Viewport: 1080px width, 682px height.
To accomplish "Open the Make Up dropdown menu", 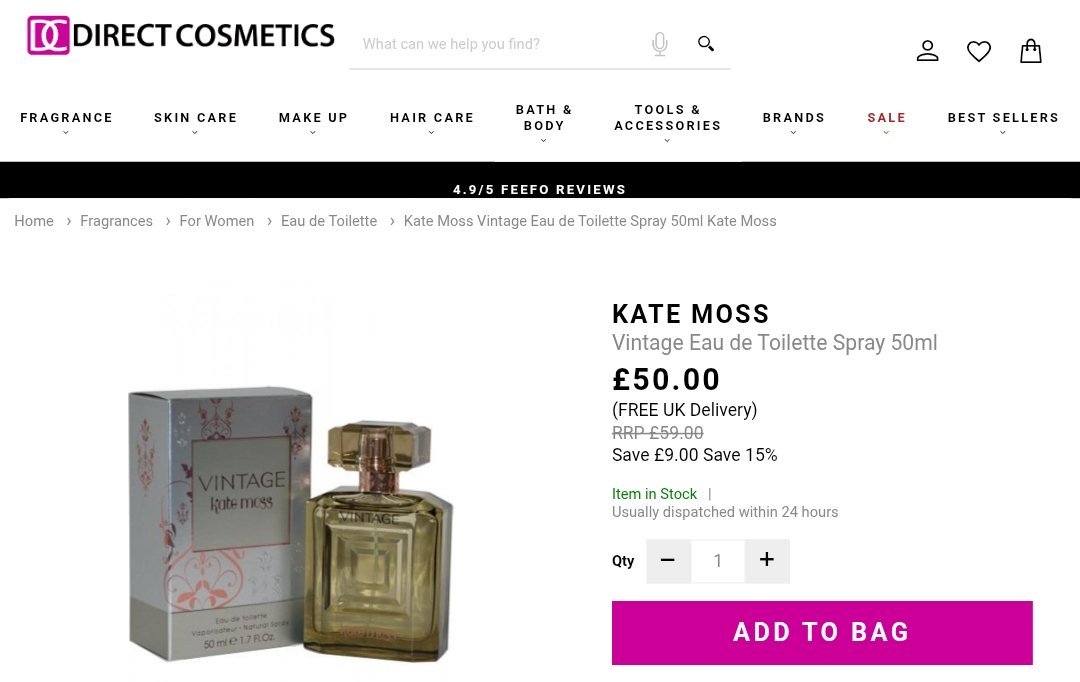I will 313,118.
